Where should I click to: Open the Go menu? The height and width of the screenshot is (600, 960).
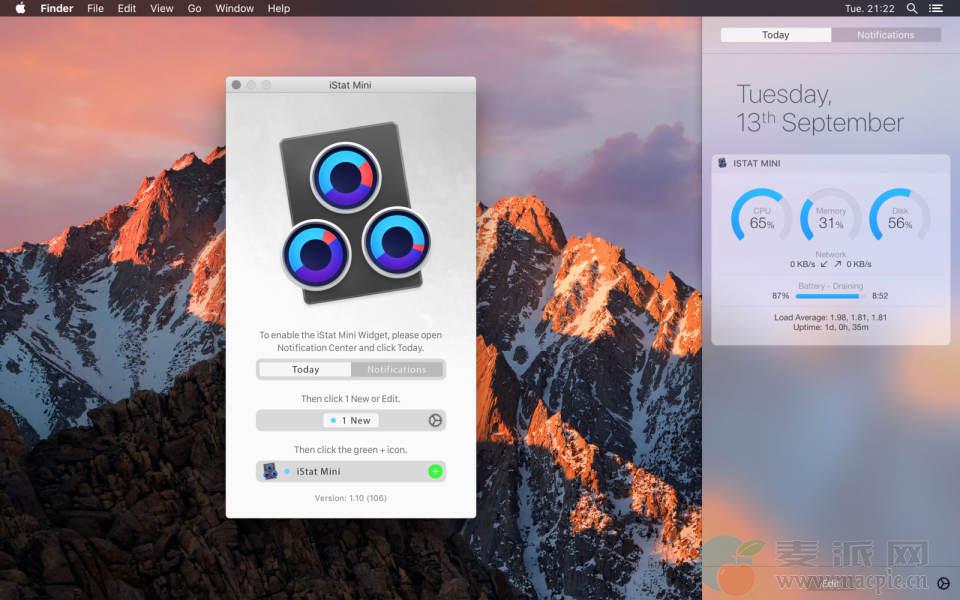(194, 8)
